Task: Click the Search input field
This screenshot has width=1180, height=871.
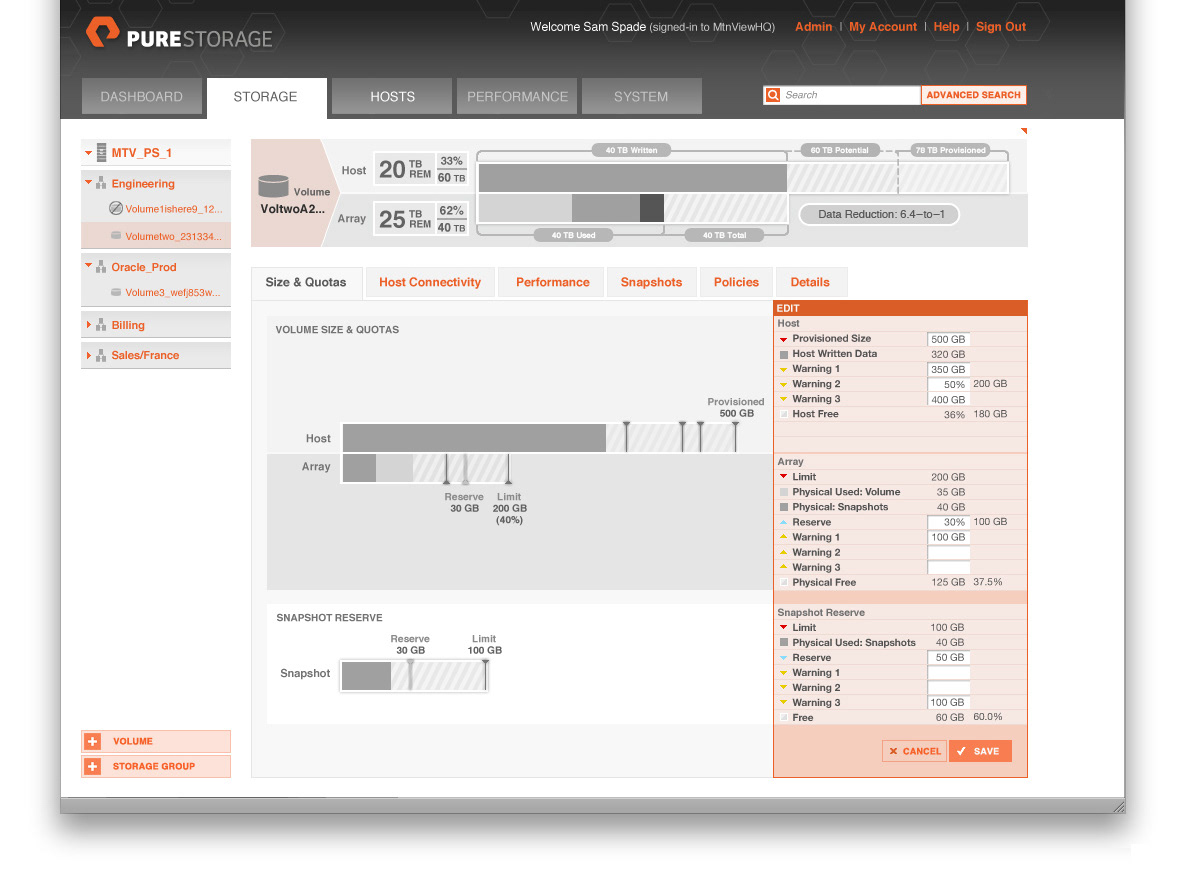Action: [850, 95]
